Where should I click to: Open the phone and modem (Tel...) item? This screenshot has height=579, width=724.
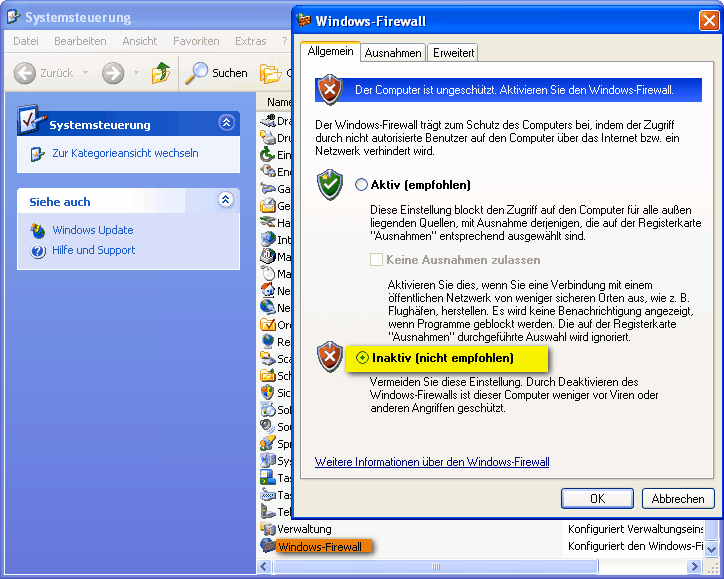[x=275, y=512]
